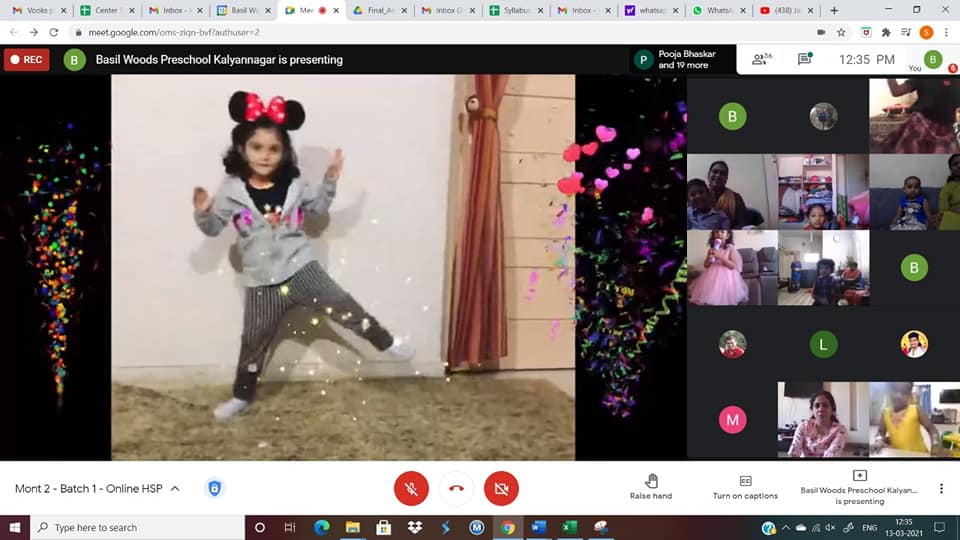
Task: Turn on captions
Action: (745, 487)
